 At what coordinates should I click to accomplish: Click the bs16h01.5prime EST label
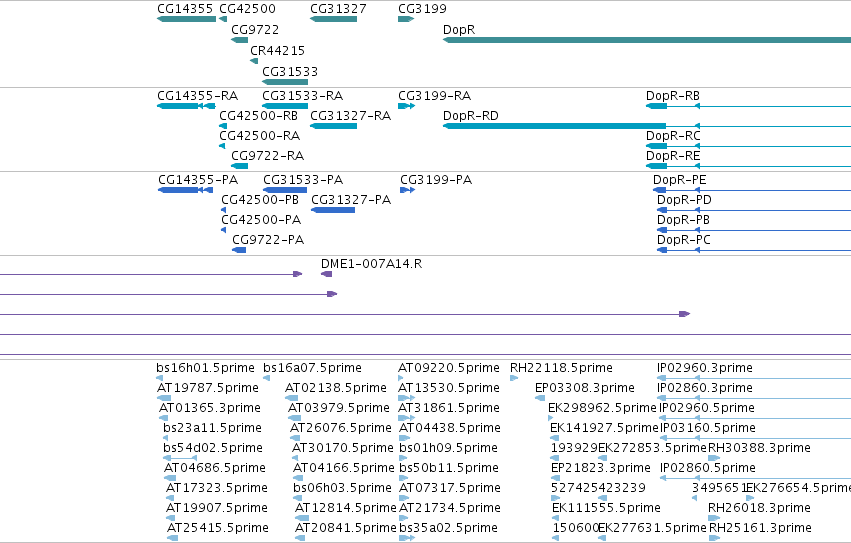tap(205, 368)
